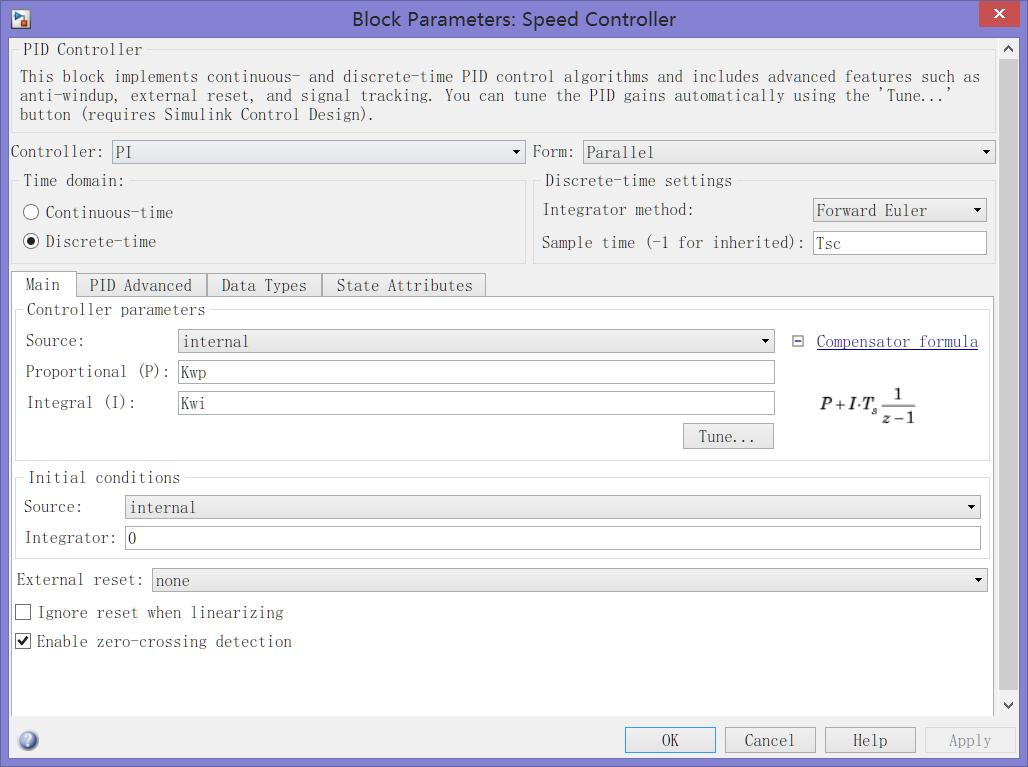Switch to the State Attributes tab
The image size is (1028, 767).
point(405,285)
